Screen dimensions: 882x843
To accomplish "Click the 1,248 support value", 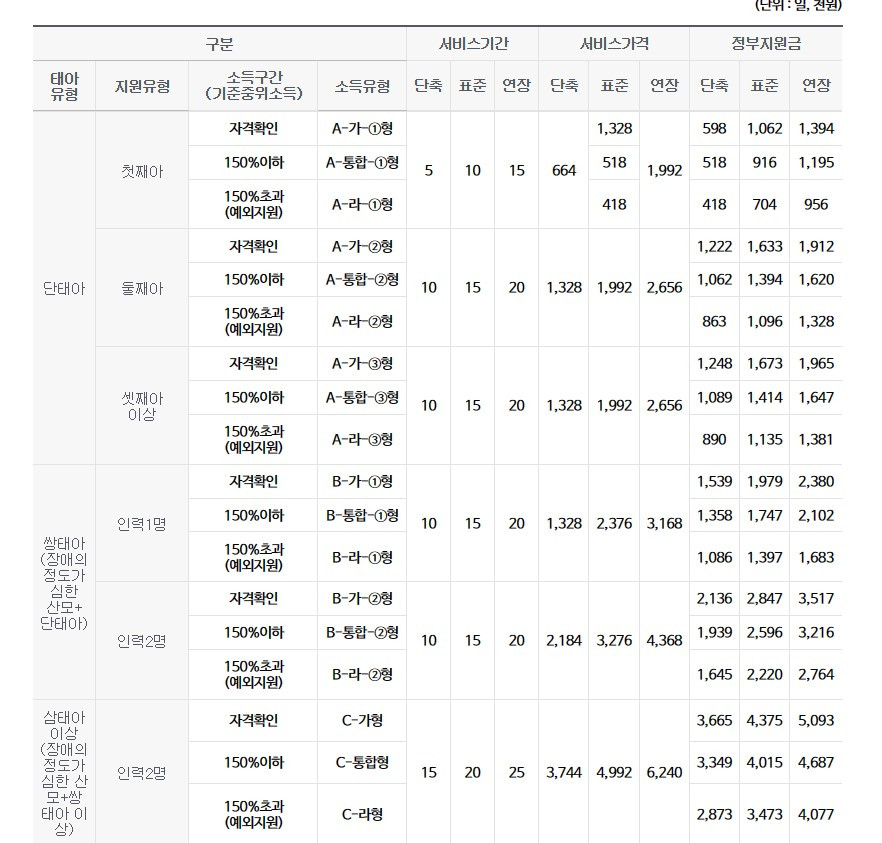I will tap(714, 363).
